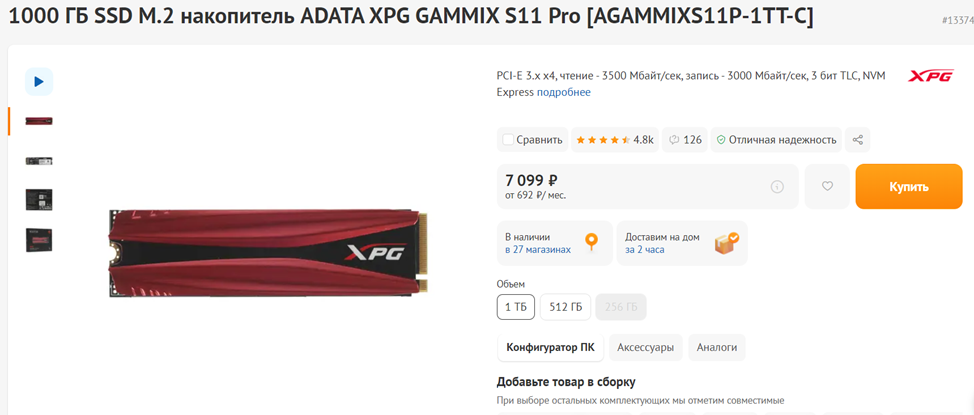Switch to the 'Конфигуратор ПК' tab
Screen dimensions: 974x415
(550, 347)
